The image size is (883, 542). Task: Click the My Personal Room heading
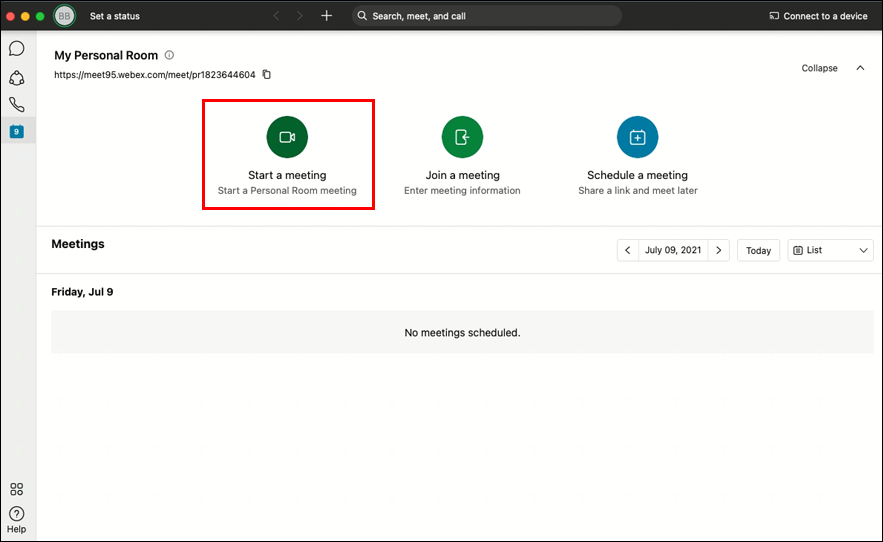click(x=106, y=55)
